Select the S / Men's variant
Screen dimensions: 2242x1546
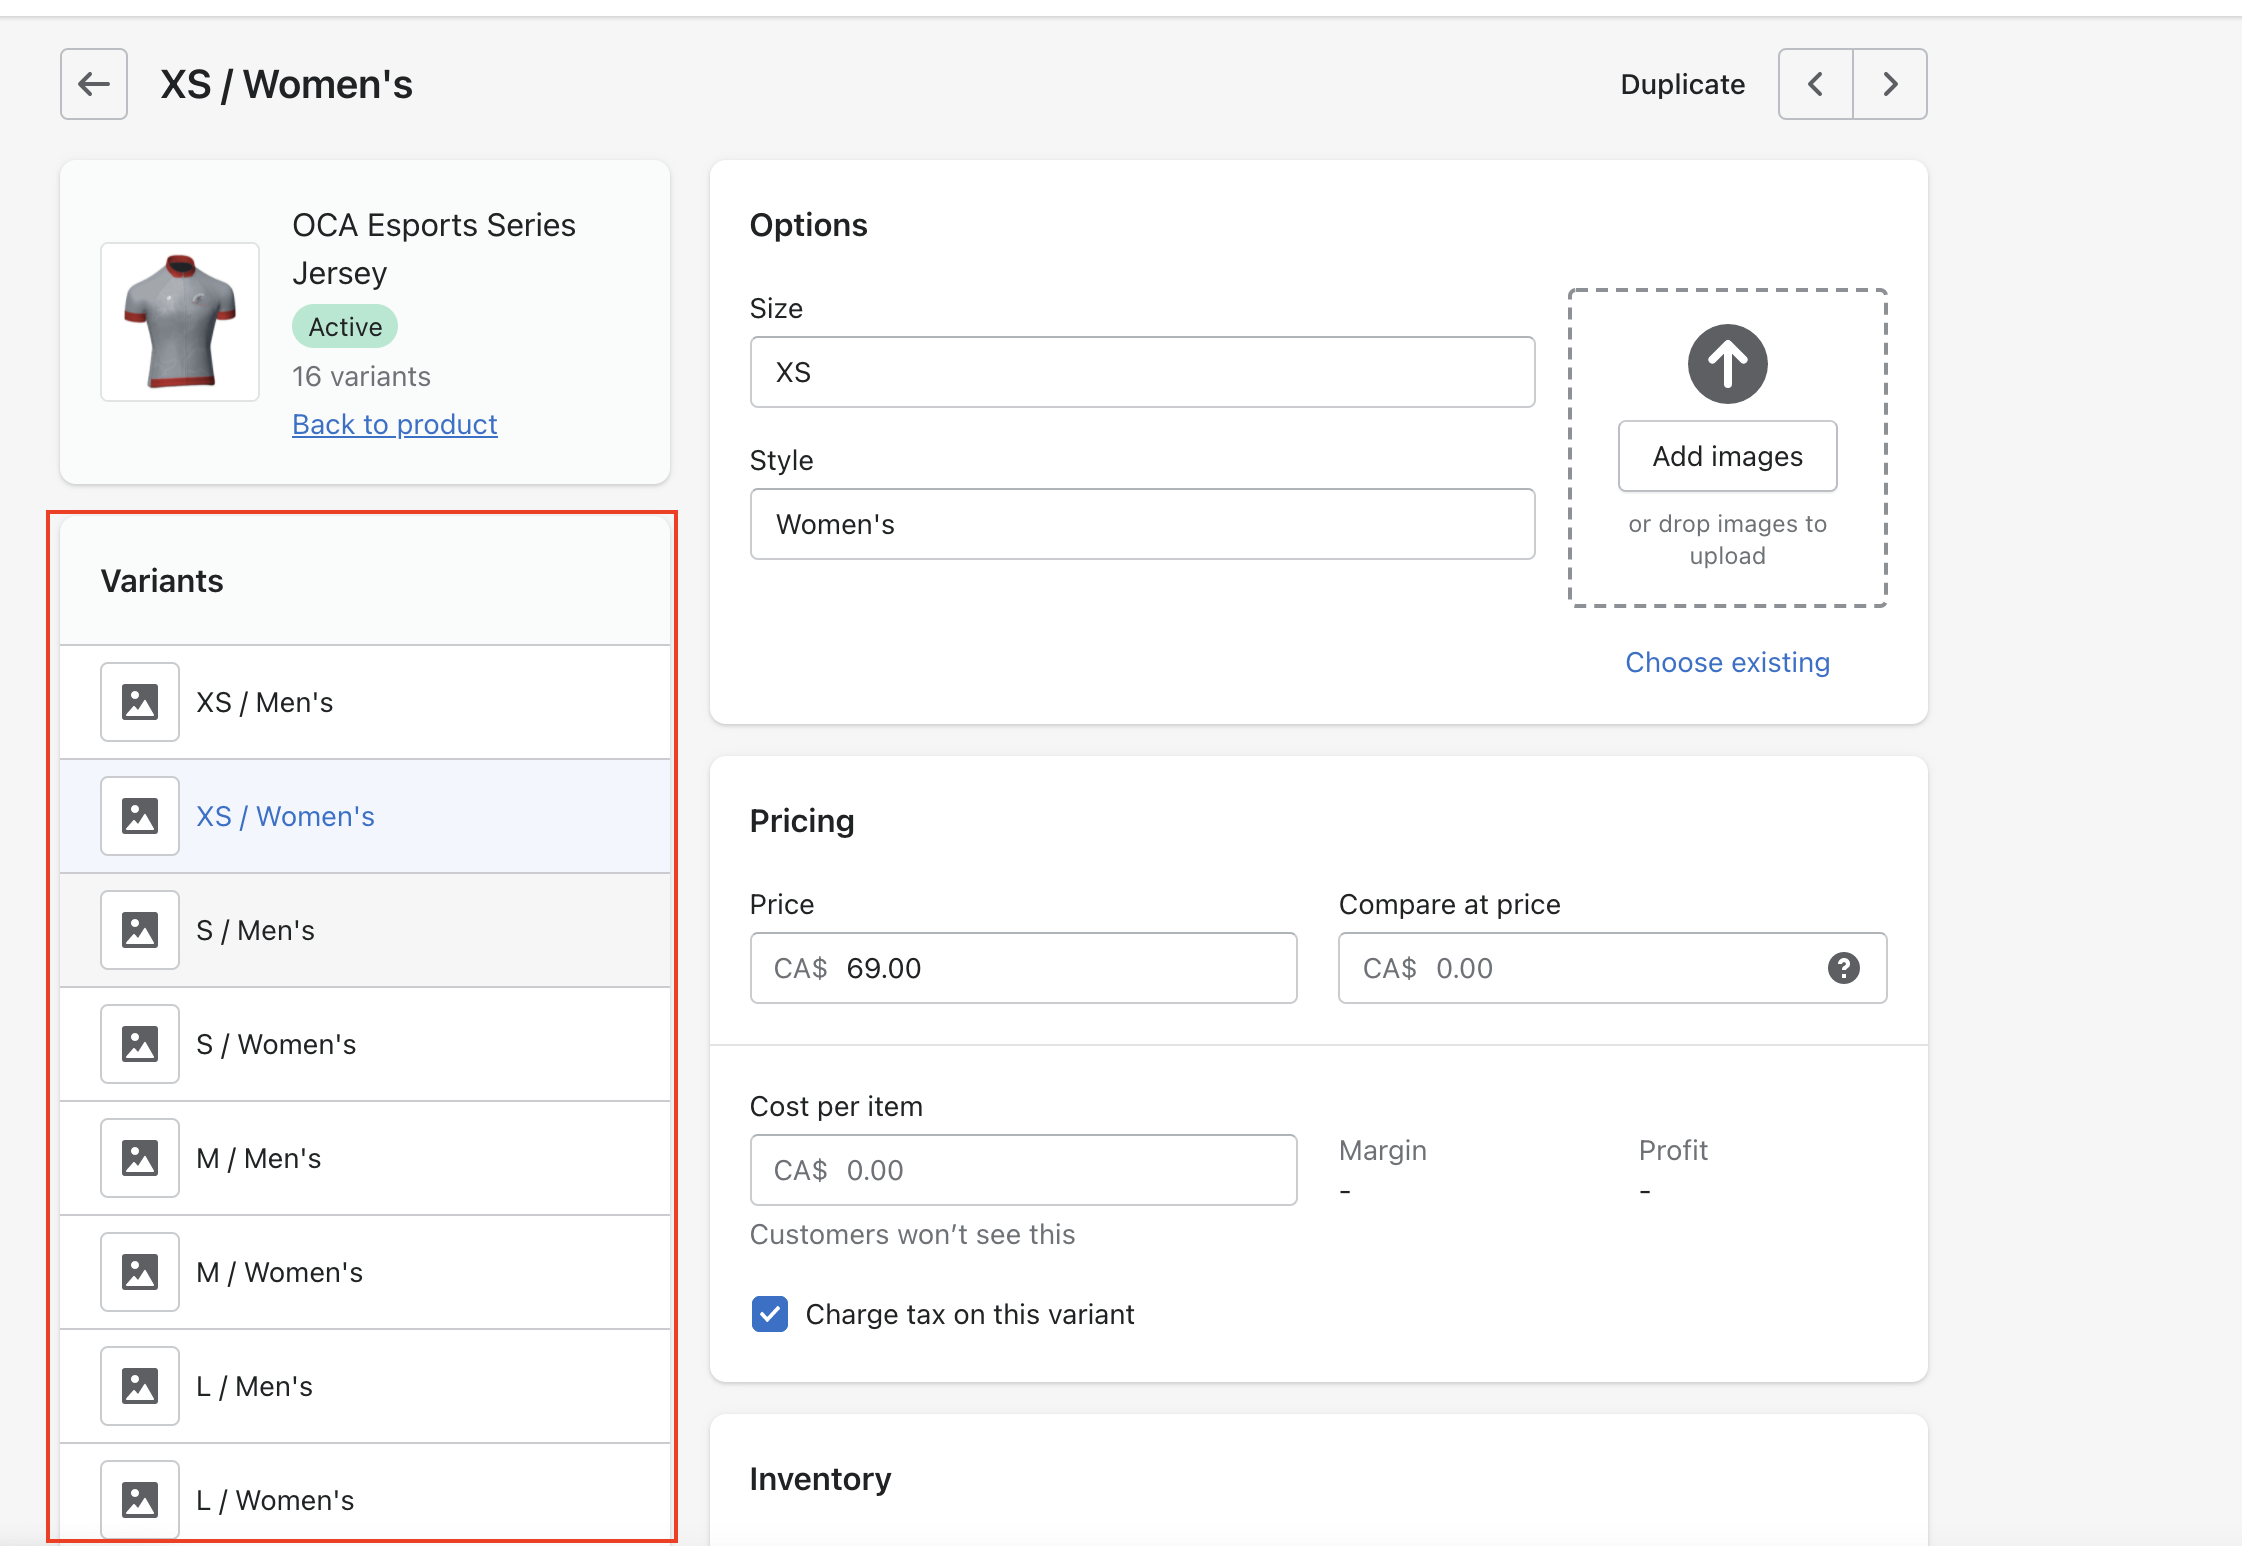click(256, 930)
